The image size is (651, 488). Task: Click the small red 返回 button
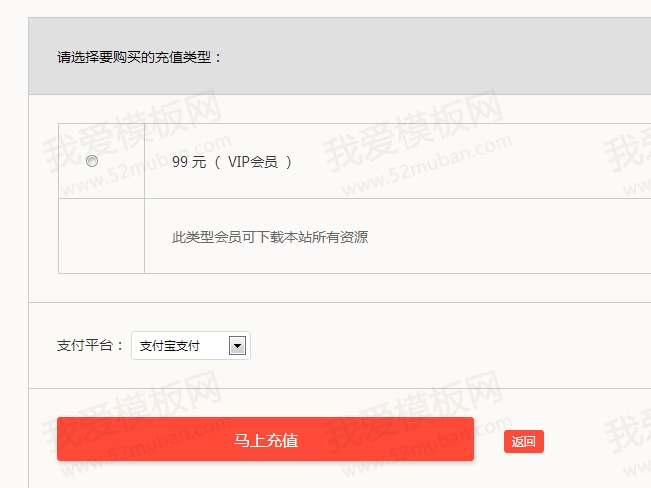point(524,441)
